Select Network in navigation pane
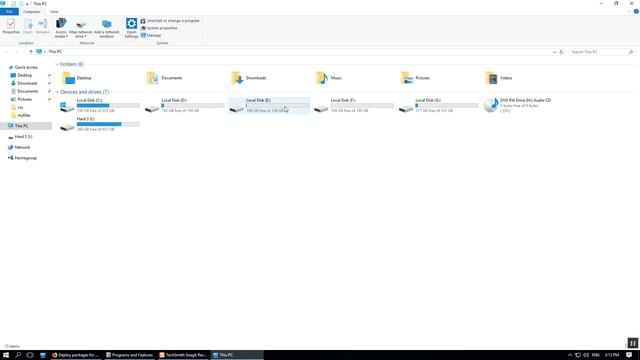Viewport: 640px width, 360px height. (x=22, y=147)
